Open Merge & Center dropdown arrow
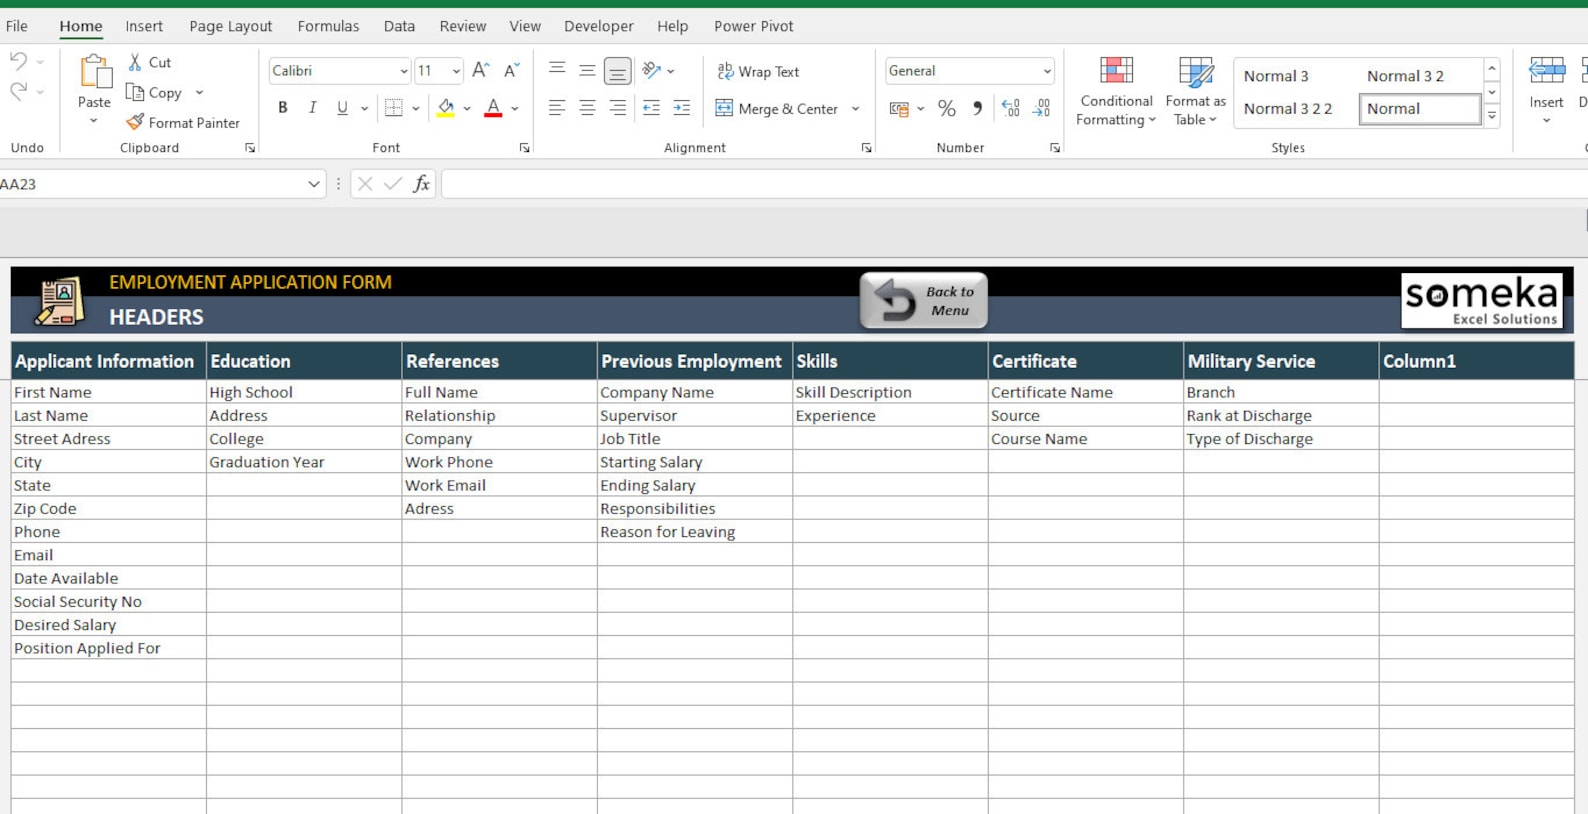The height and width of the screenshot is (814, 1588). pyautogui.click(x=856, y=108)
